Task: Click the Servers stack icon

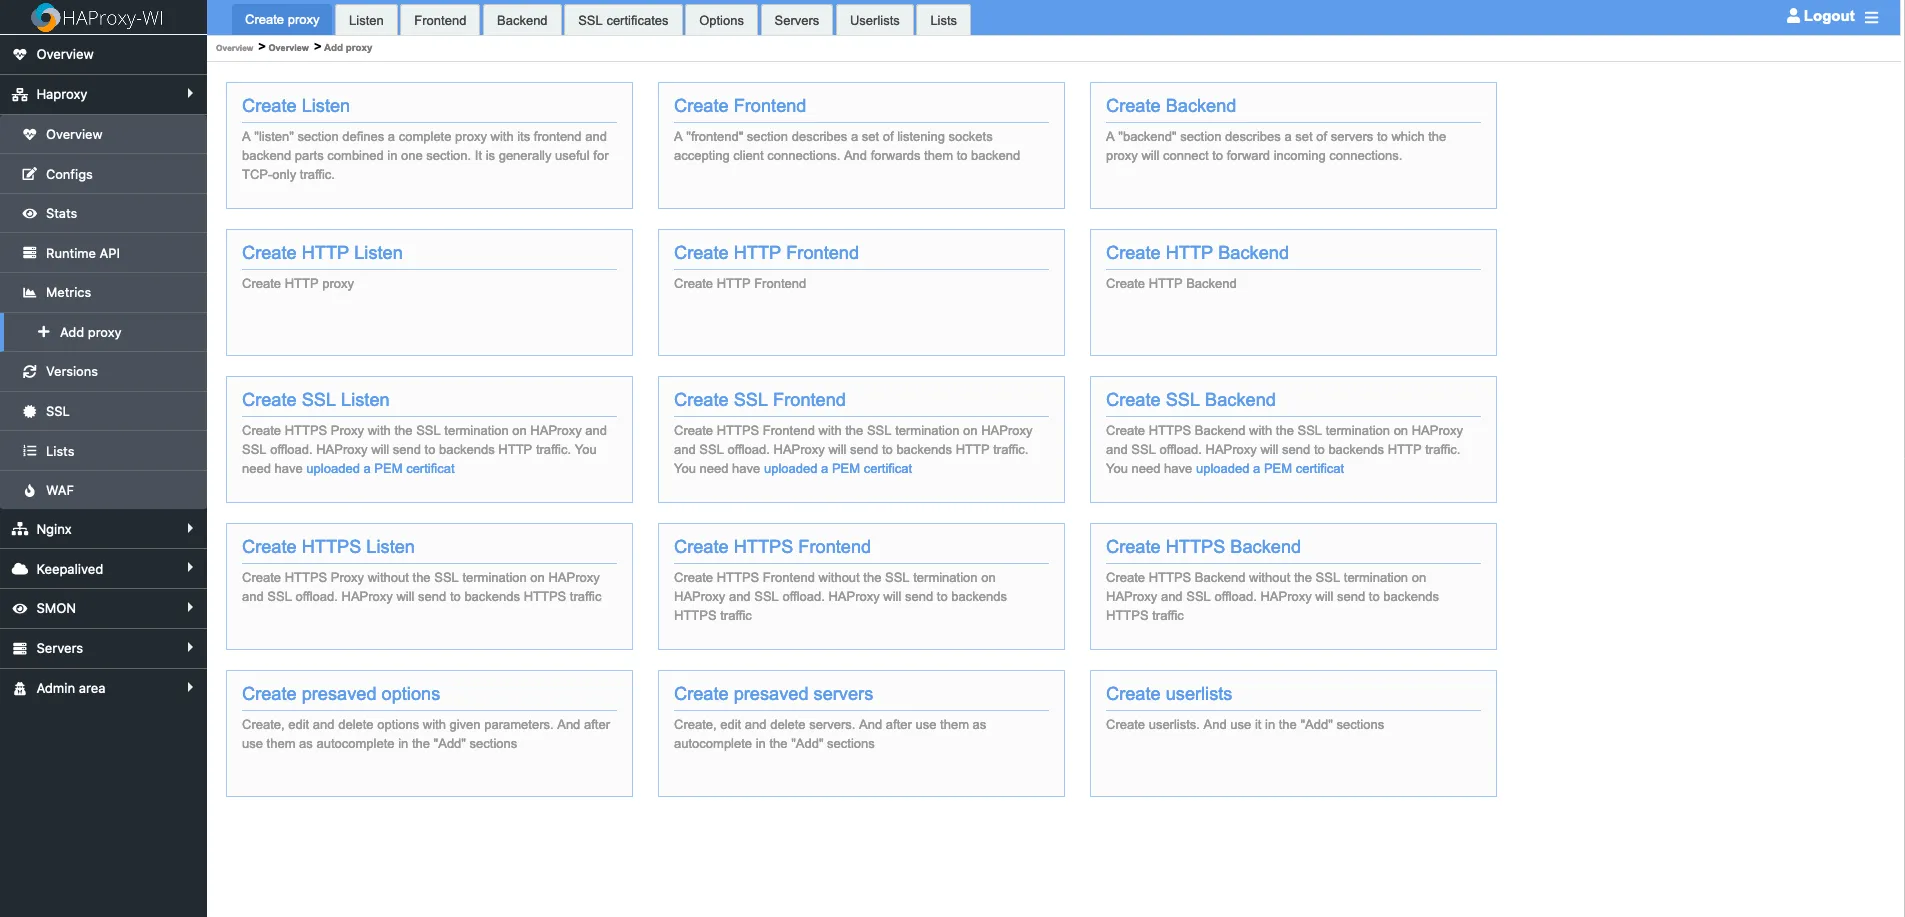Action: tap(20, 648)
